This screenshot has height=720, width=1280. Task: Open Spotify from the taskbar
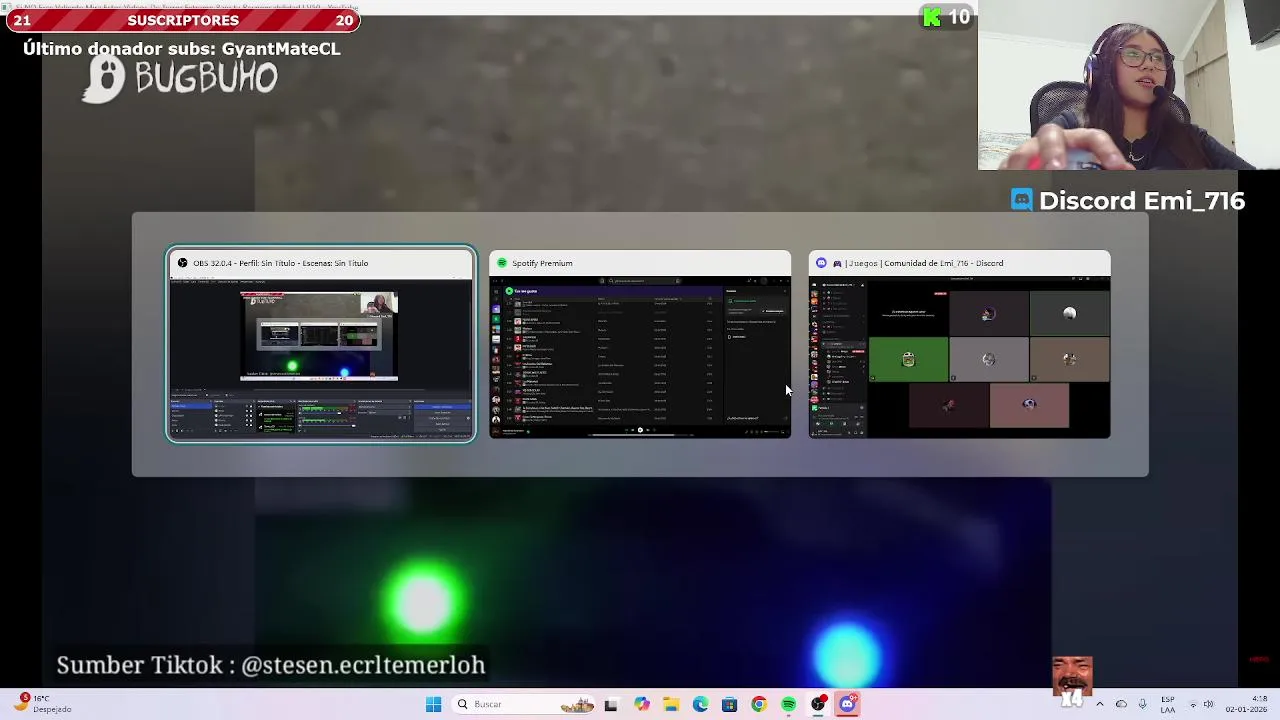(x=789, y=704)
